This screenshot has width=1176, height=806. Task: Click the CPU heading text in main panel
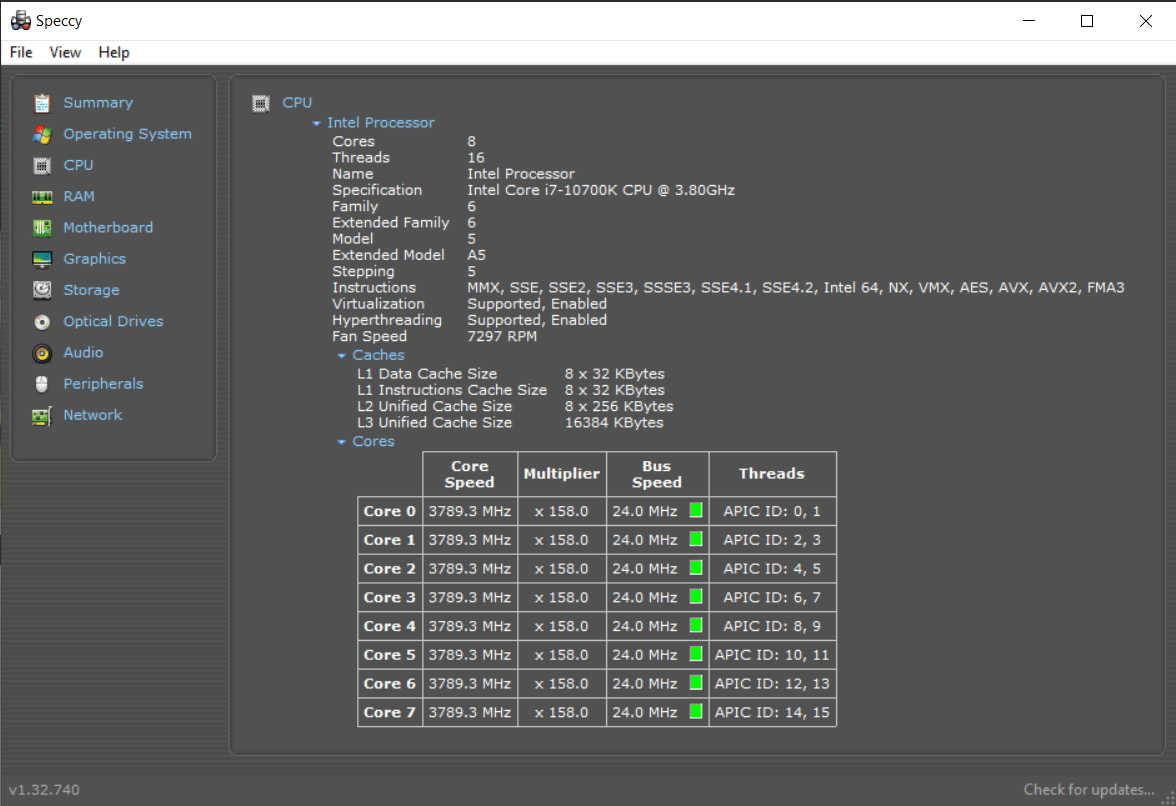[297, 103]
